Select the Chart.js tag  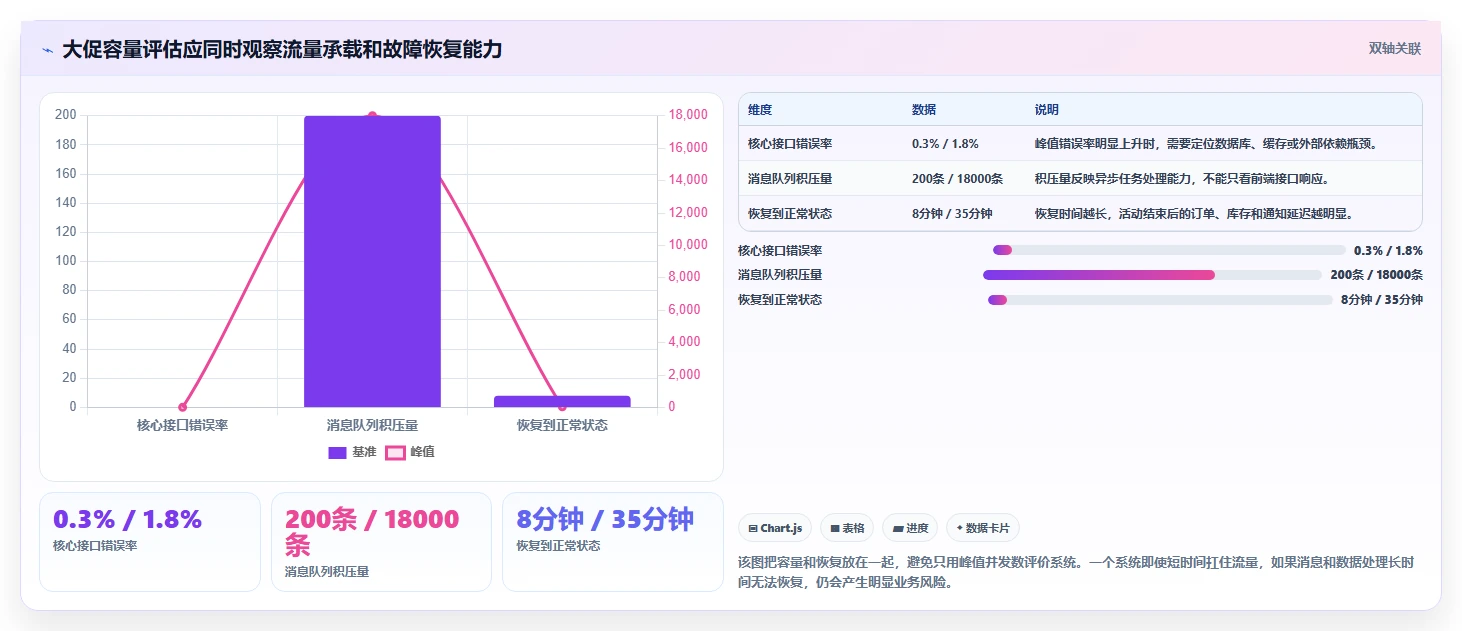(775, 528)
